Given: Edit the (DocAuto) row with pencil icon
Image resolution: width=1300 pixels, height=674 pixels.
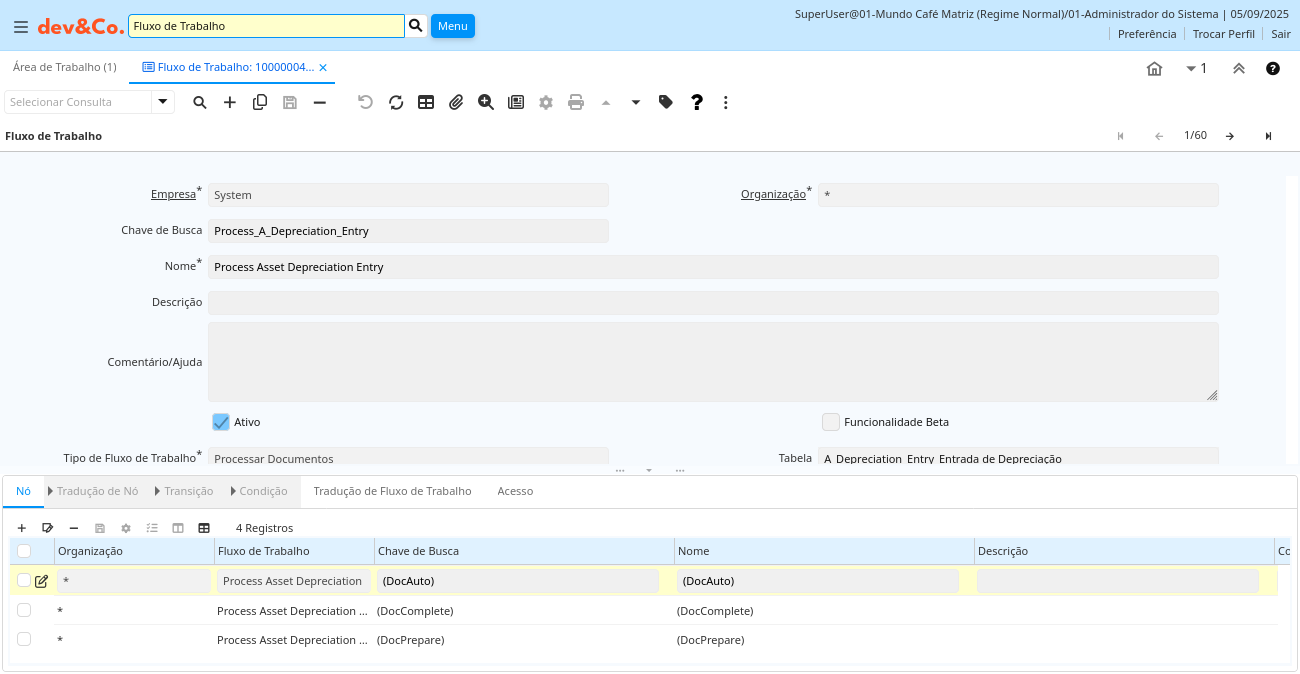Looking at the screenshot, I should pyautogui.click(x=41, y=581).
